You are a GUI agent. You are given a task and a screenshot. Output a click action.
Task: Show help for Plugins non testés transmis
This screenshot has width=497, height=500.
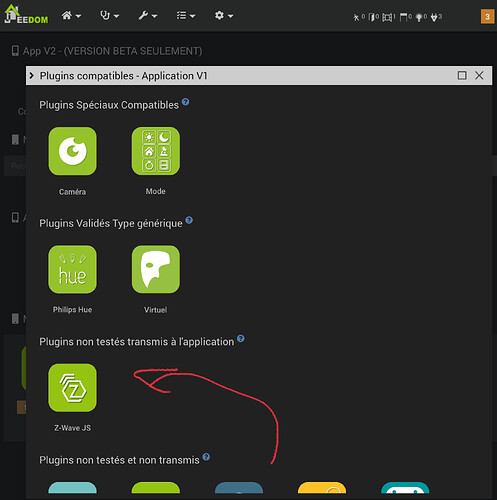241,339
